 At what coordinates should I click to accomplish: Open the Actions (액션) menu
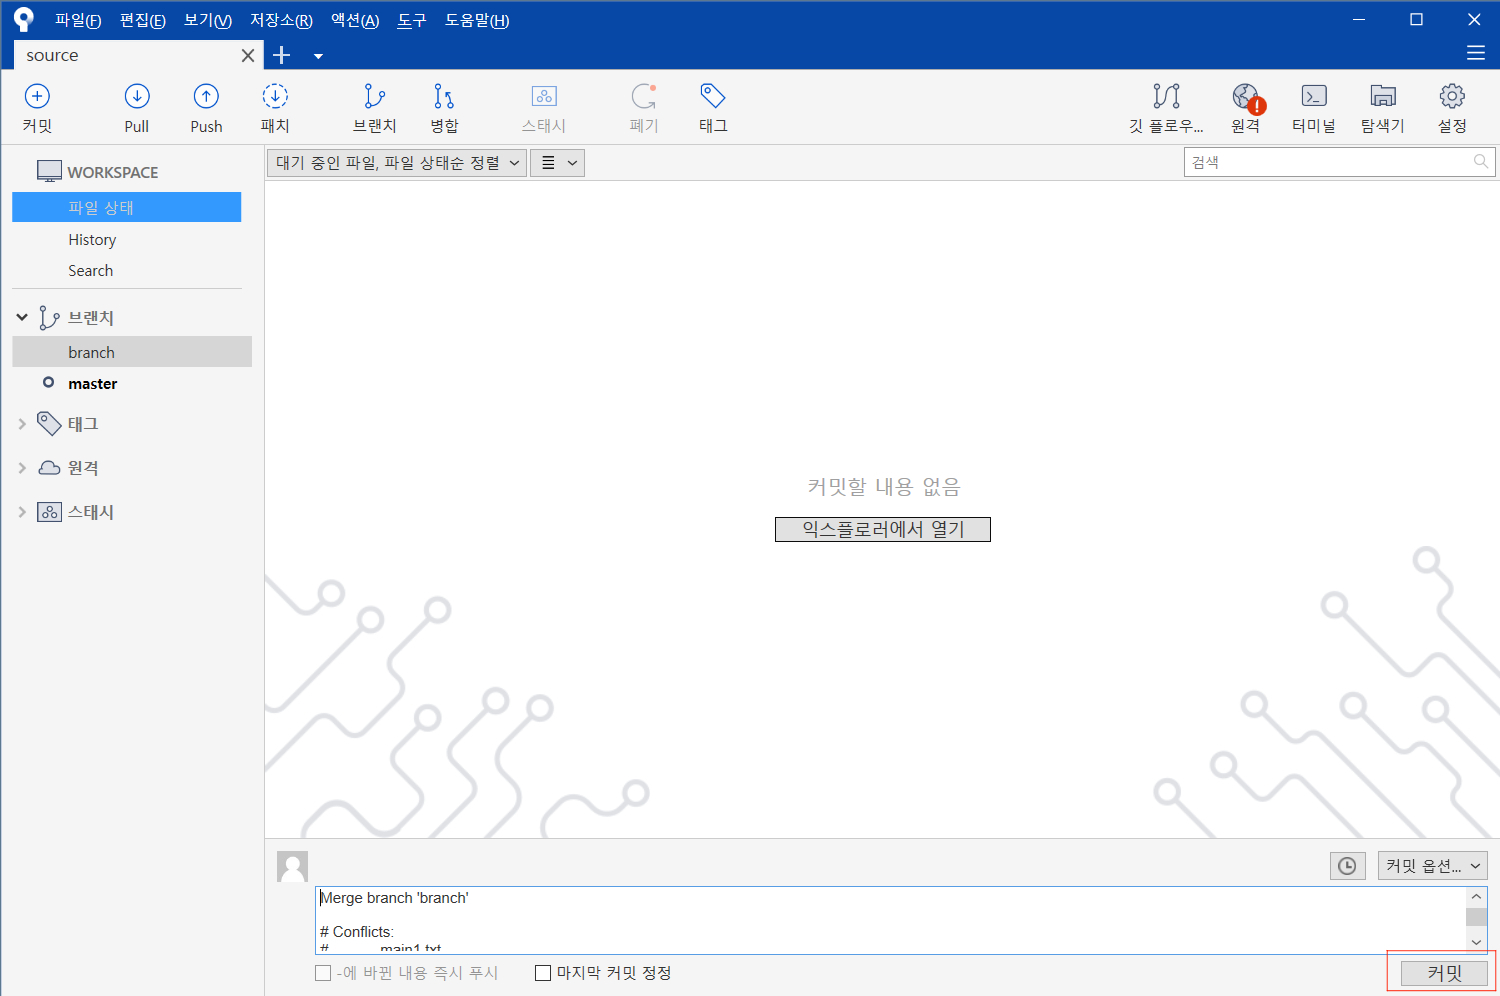pos(355,20)
